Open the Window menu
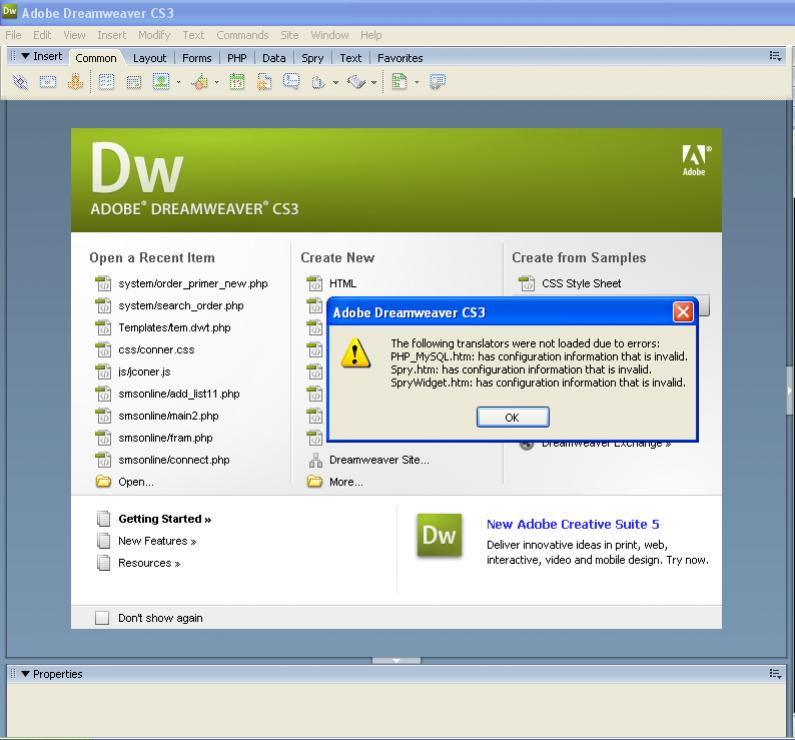The width and height of the screenshot is (795, 740). 330,35
